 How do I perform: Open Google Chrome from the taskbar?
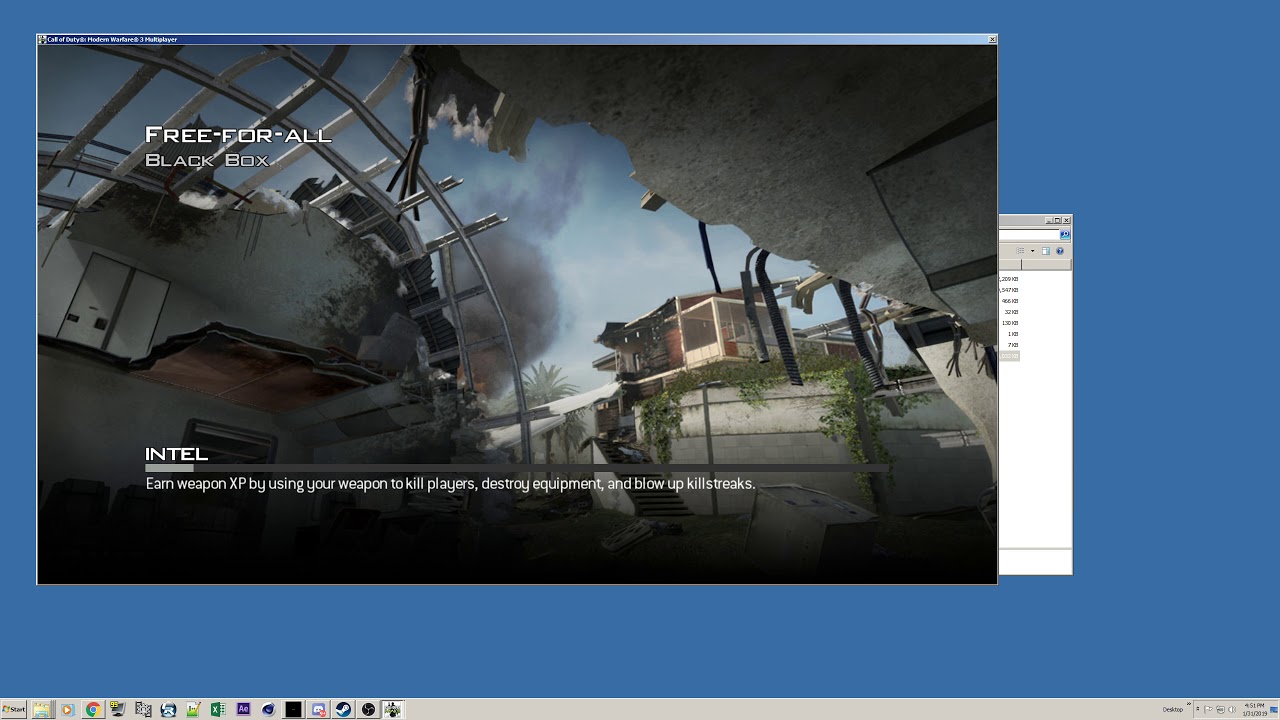click(x=93, y=709)
